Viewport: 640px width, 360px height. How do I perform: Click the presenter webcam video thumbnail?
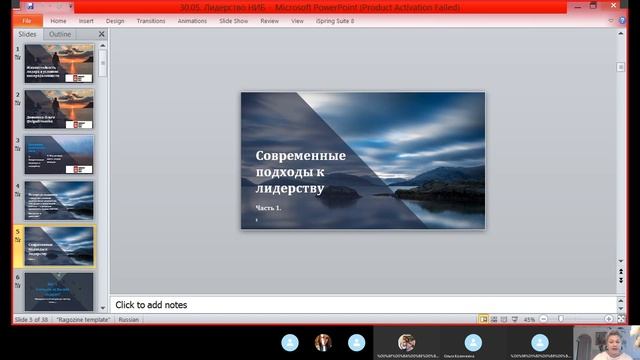coord(607,343)
